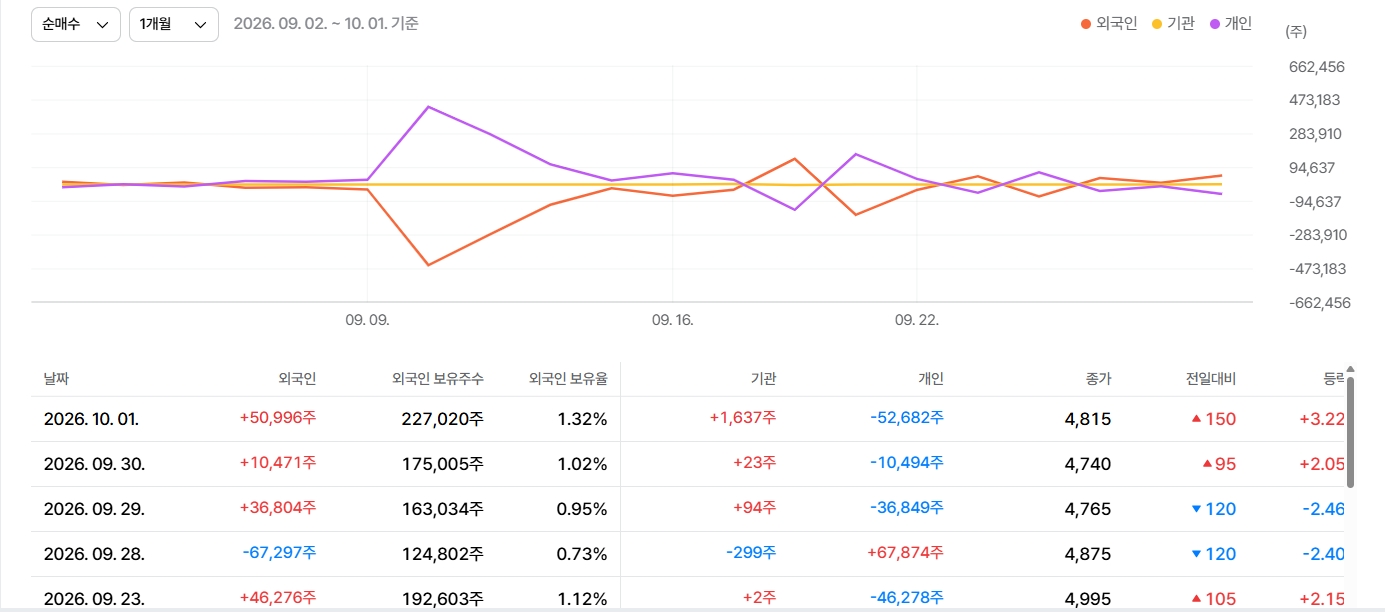Click the 날짜 column header
This screenshot has width=1385, height=612.
point(57,379)
